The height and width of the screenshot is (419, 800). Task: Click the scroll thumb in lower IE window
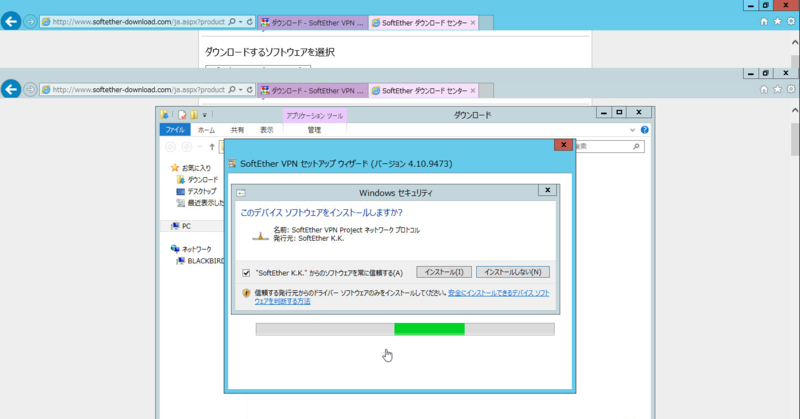click(x=795, y=138)
